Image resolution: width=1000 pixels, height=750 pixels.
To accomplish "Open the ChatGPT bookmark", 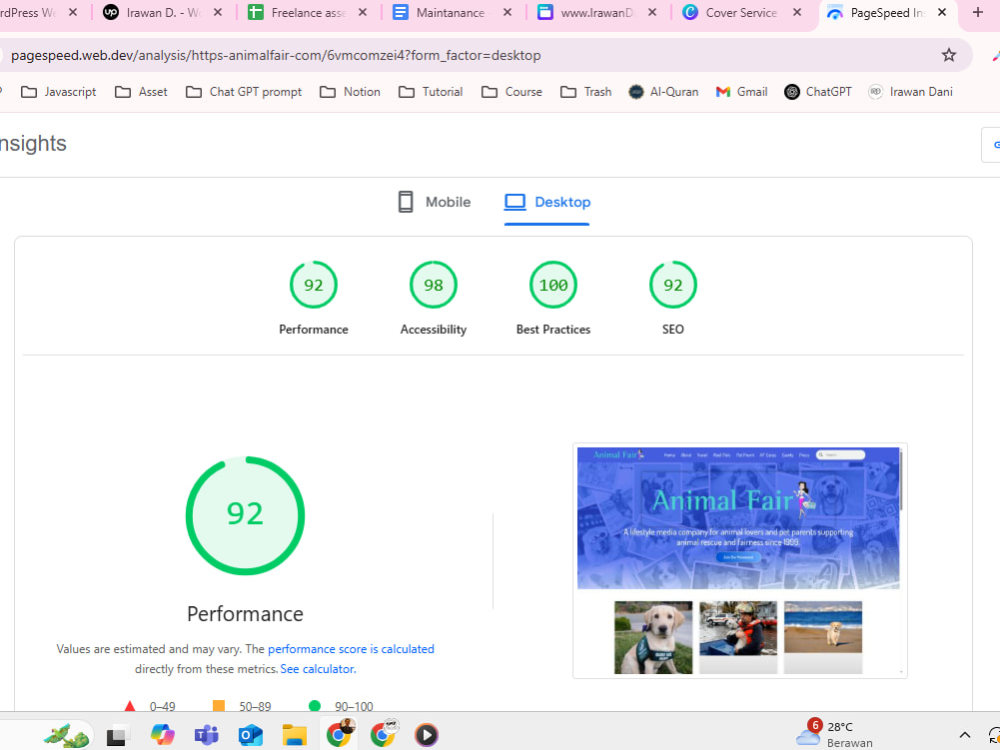I will tap(818, 92).
